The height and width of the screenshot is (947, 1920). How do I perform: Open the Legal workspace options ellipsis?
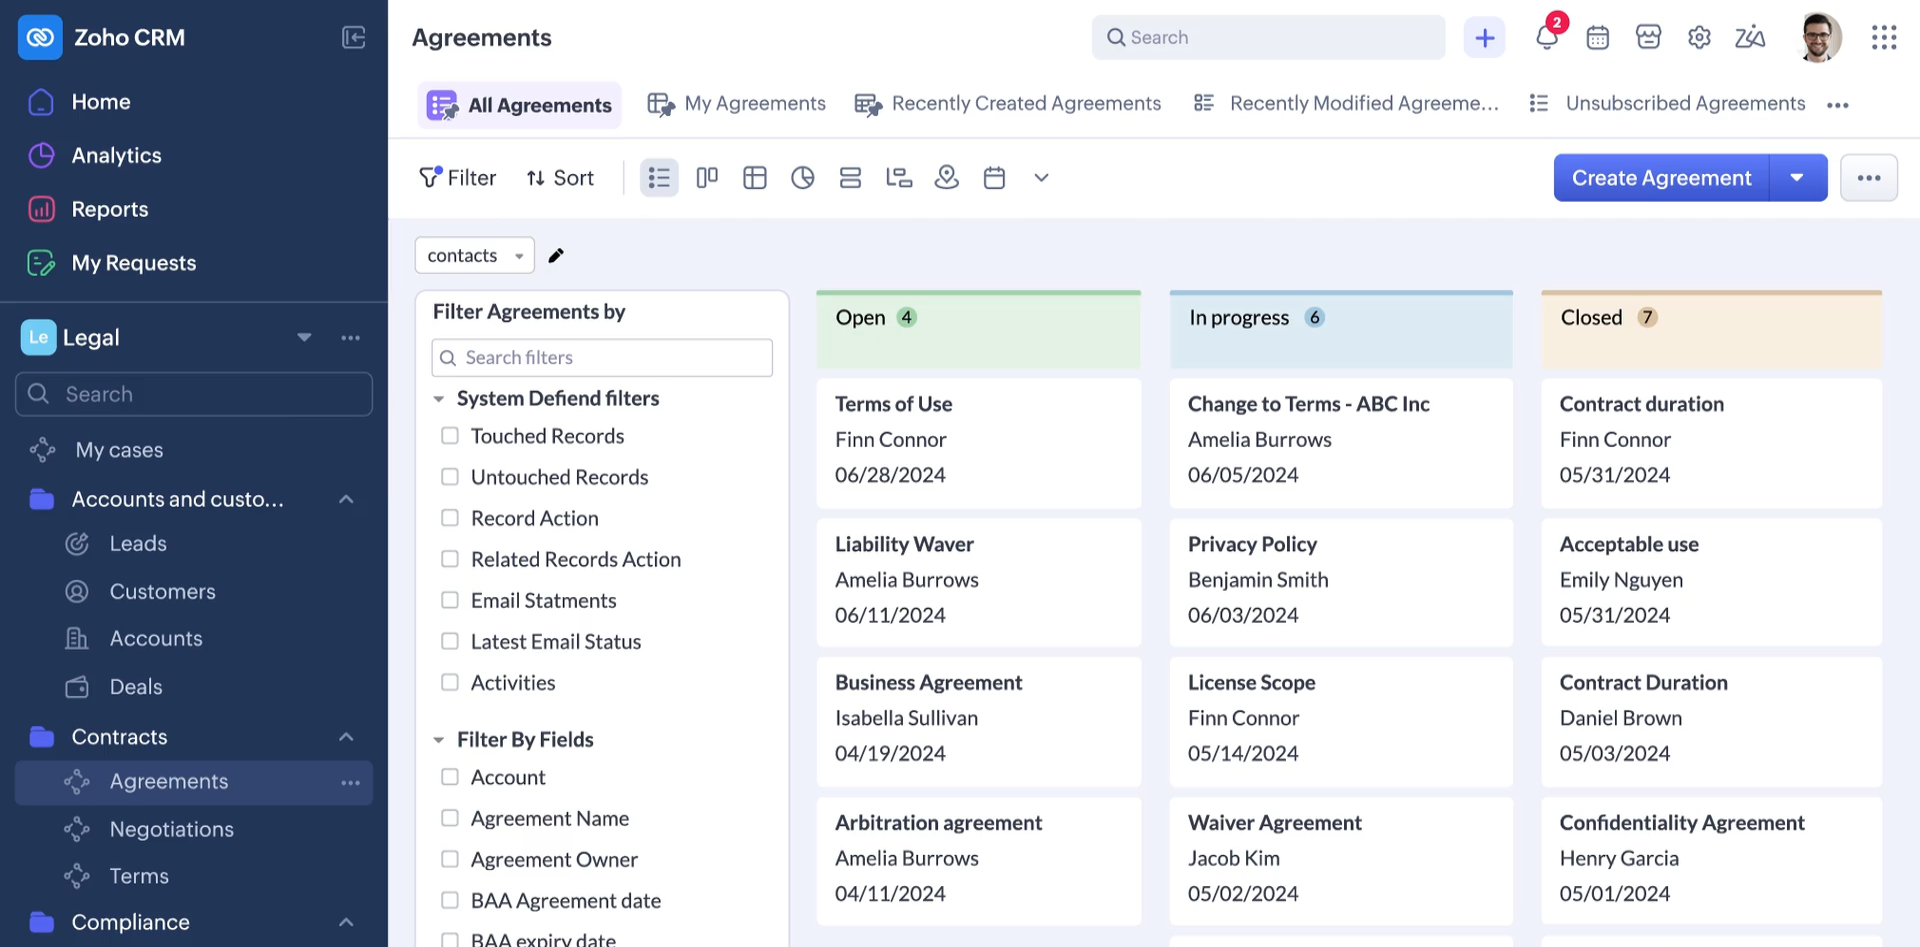click(x=350, y=338)
